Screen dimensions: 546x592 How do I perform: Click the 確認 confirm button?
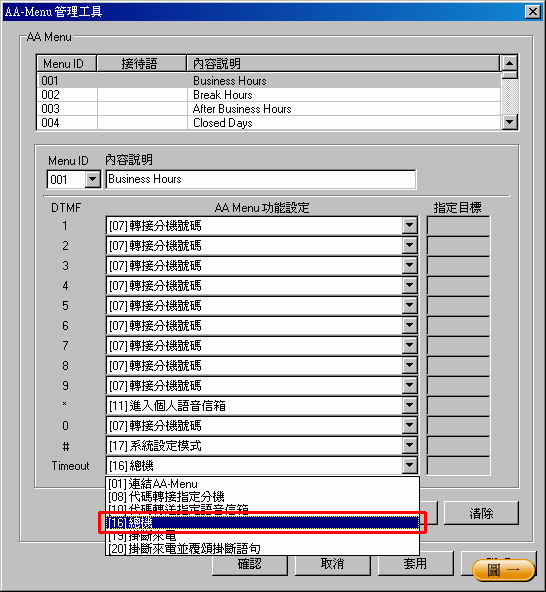click(x=250, y=564)
